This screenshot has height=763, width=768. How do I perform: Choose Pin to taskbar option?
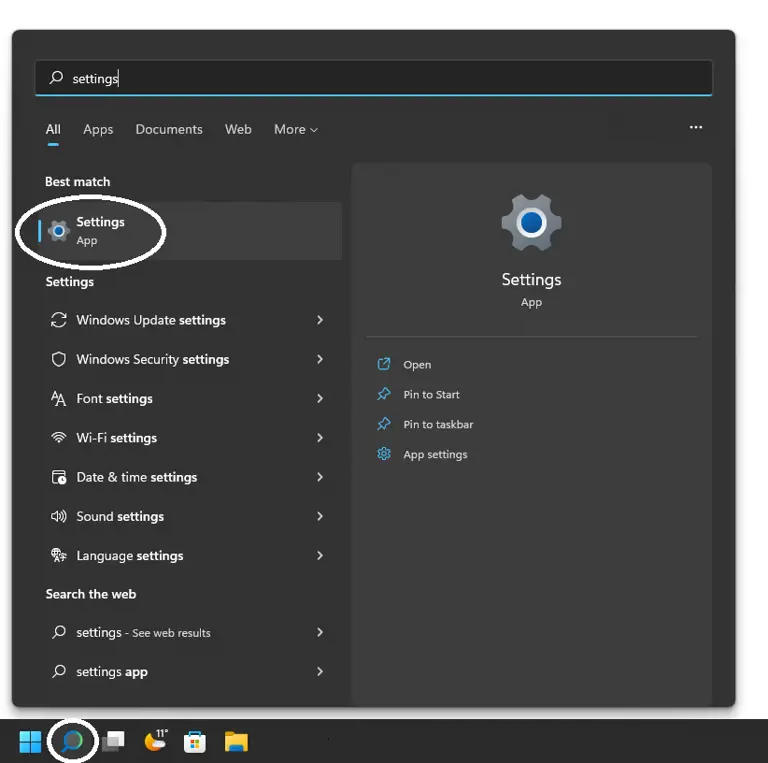[438, 424]
